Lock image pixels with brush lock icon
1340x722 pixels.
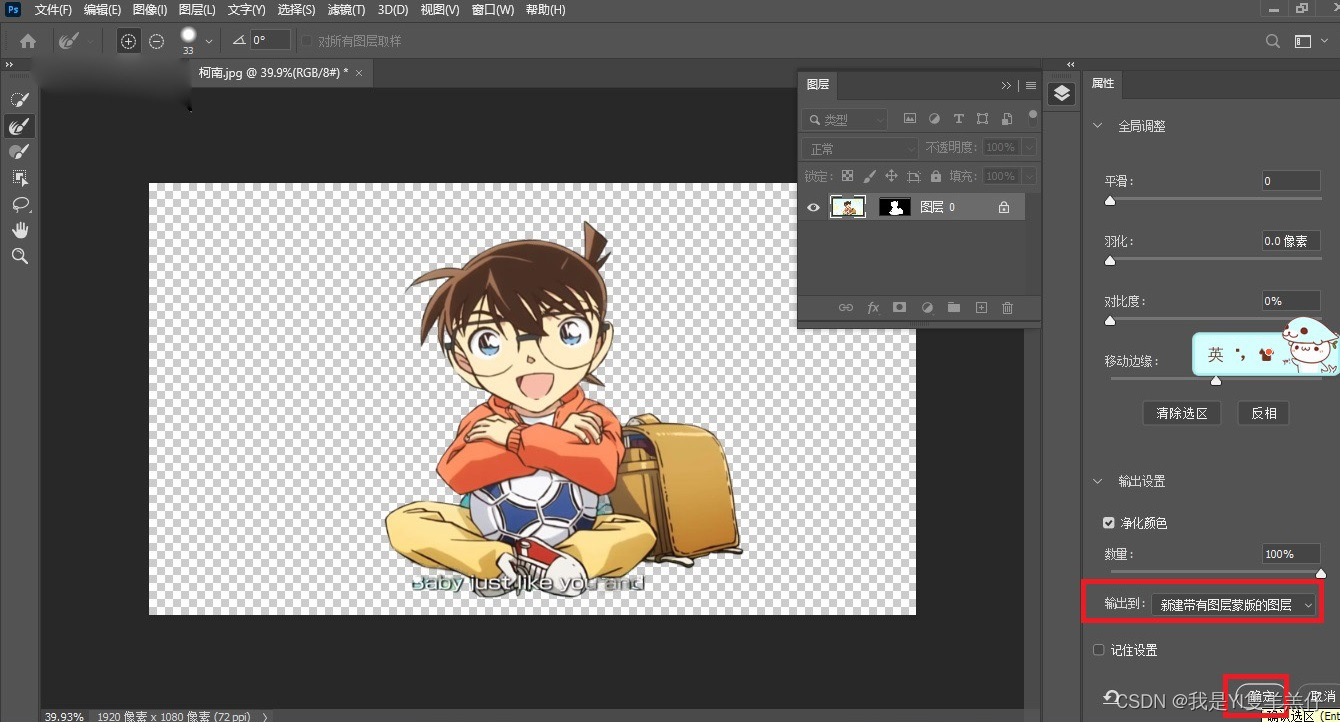869,176
